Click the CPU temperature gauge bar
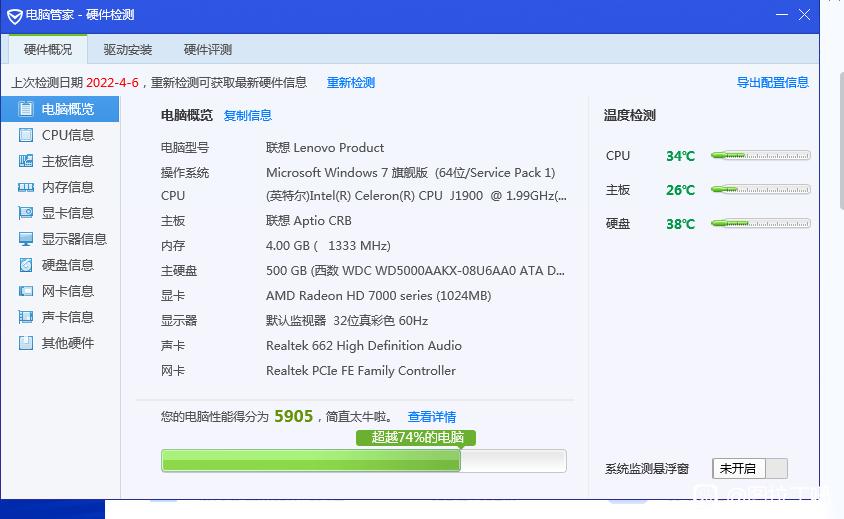844x519 pixels. click(760, 156)
